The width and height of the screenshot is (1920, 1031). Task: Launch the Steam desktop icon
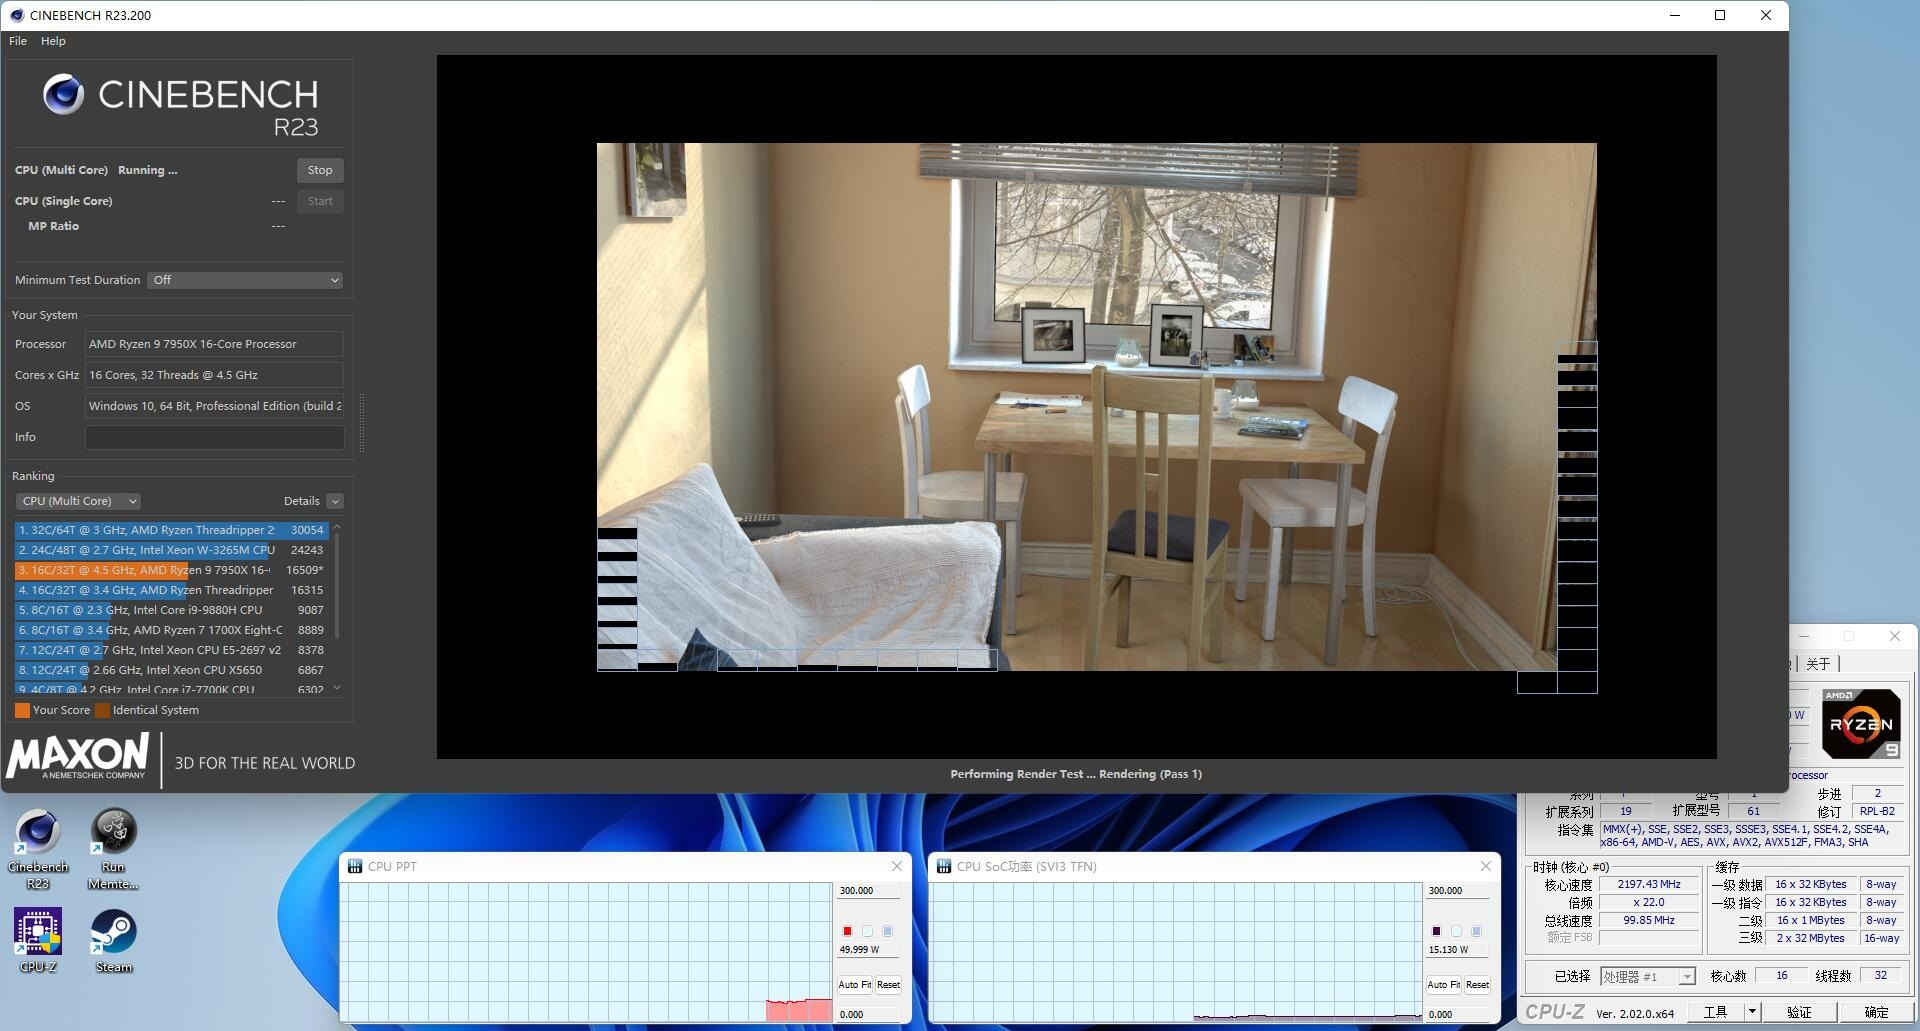113,940
